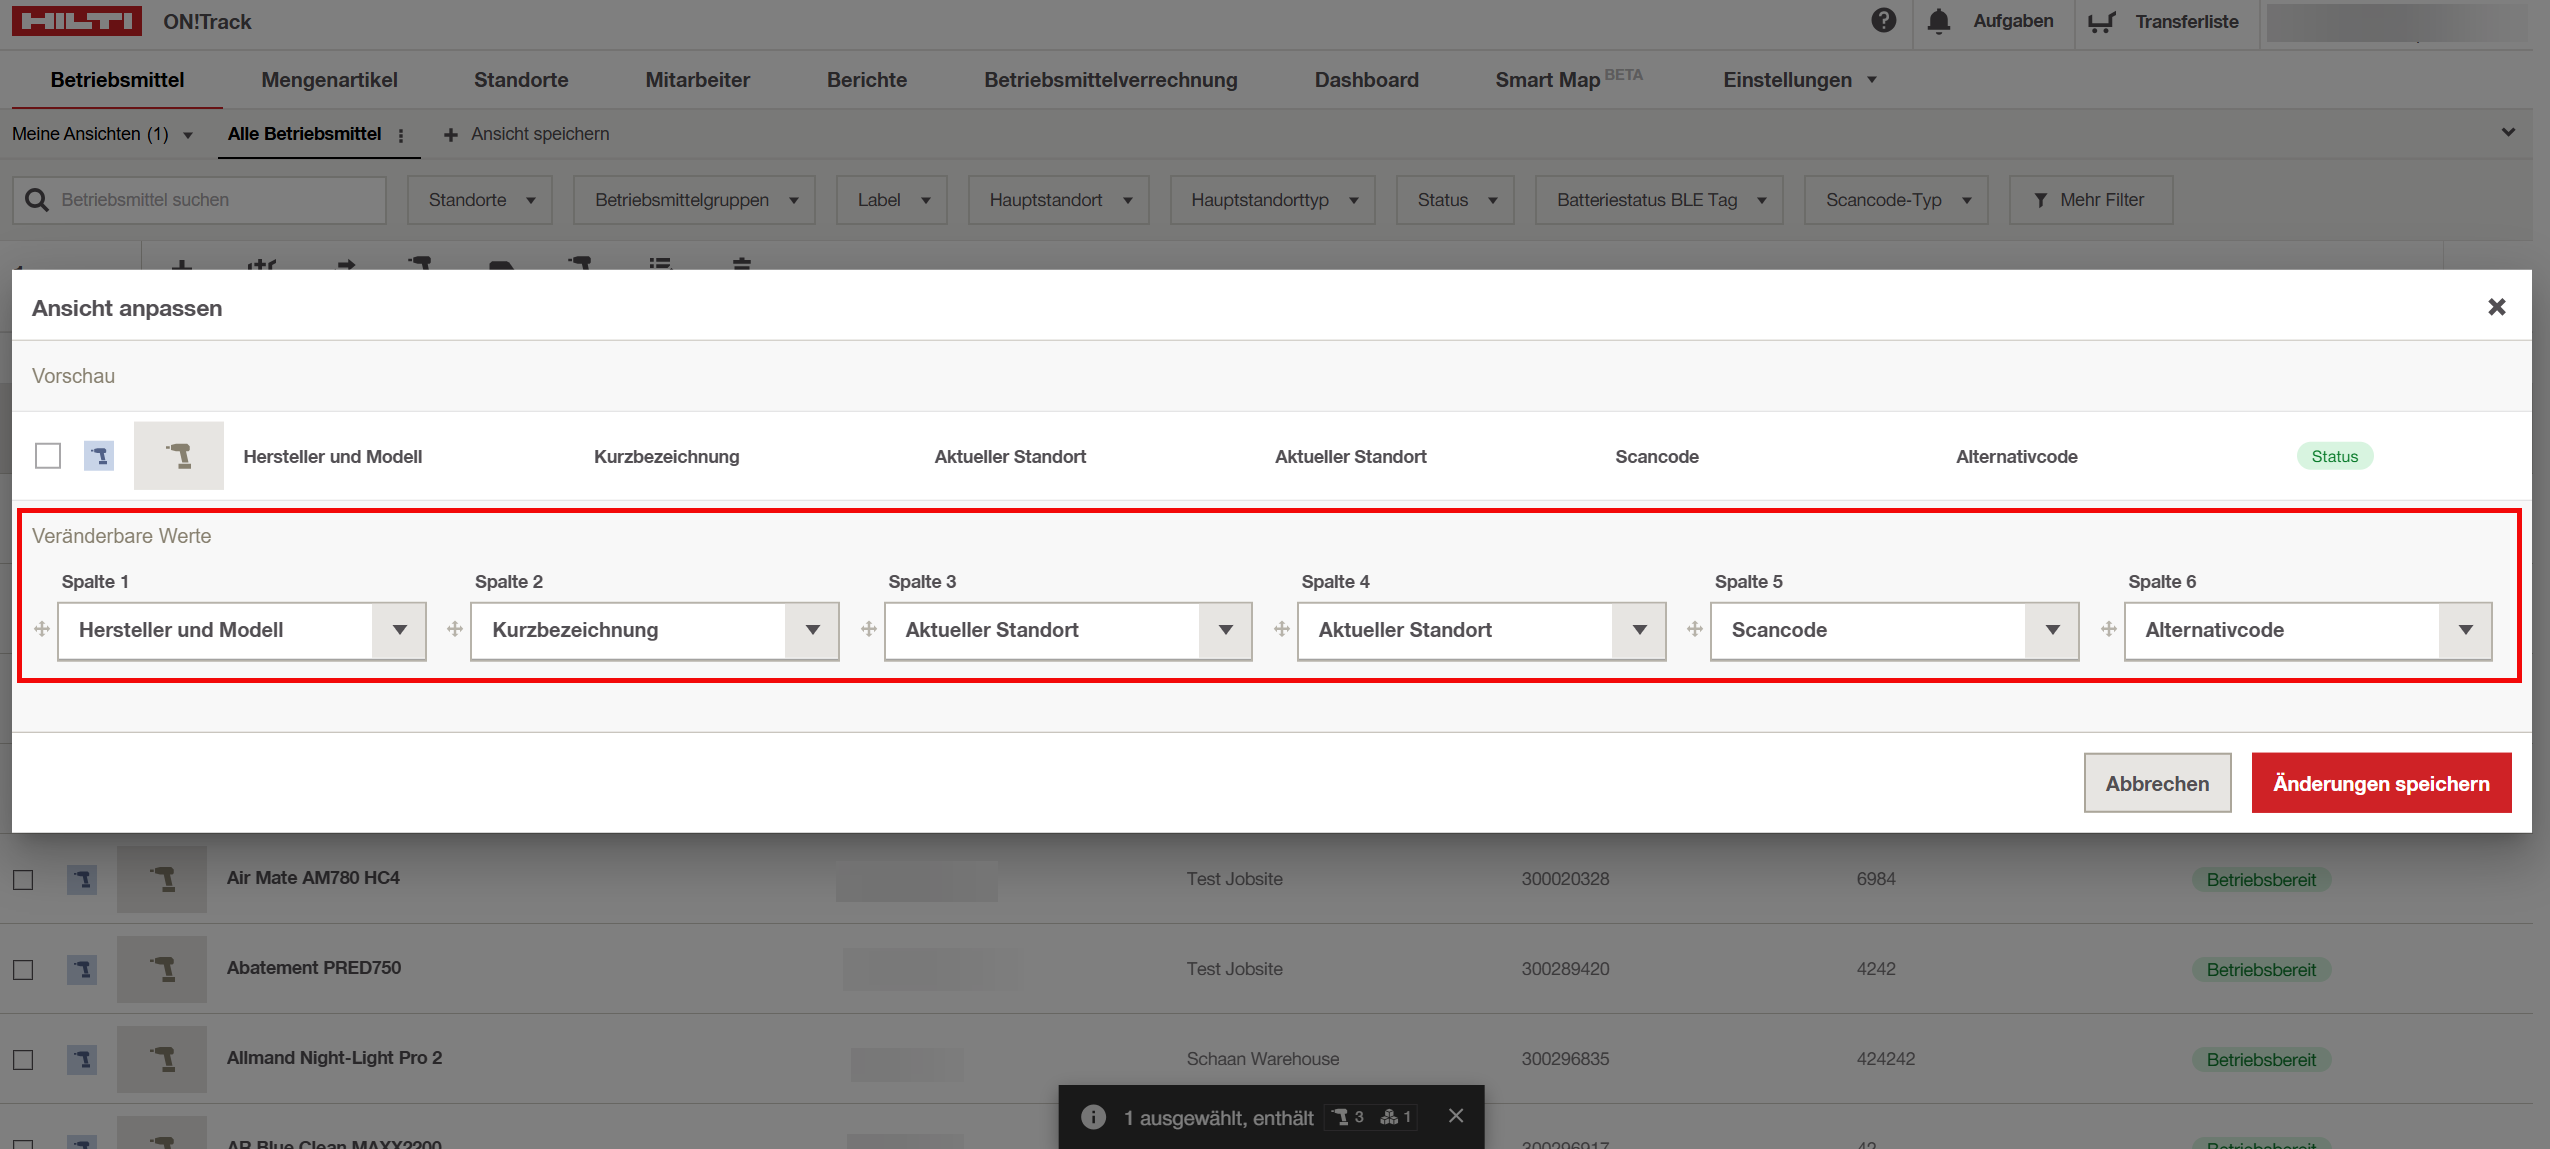Image resolution: width=2550 pixels, height=1149 pixels.
Task: Select the Air Mate AM780 HC4 checkbox
Action: (x=23, y=879)
